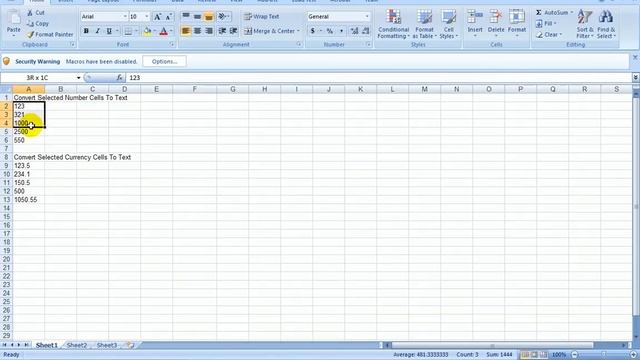Set vertical Top Align
Viewport: 640px width, 360px height.
[x=186, y=17]
